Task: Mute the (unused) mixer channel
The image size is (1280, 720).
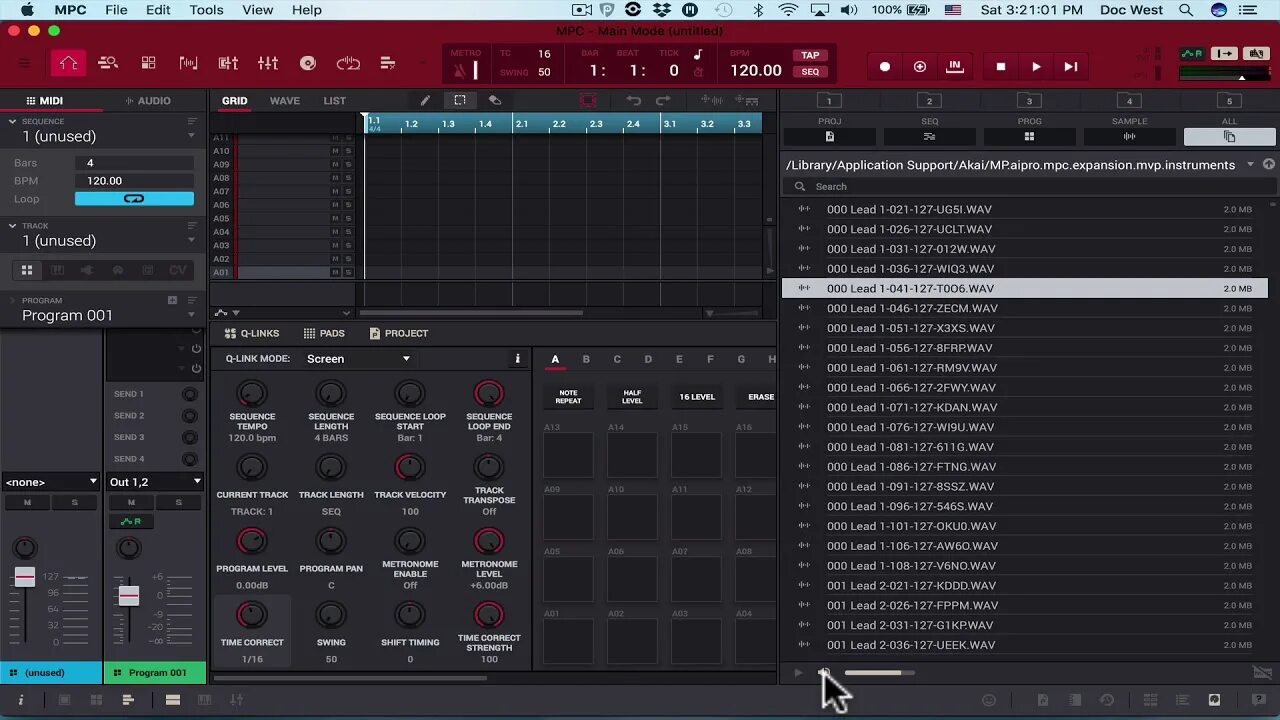Action: tap(27, 502)
